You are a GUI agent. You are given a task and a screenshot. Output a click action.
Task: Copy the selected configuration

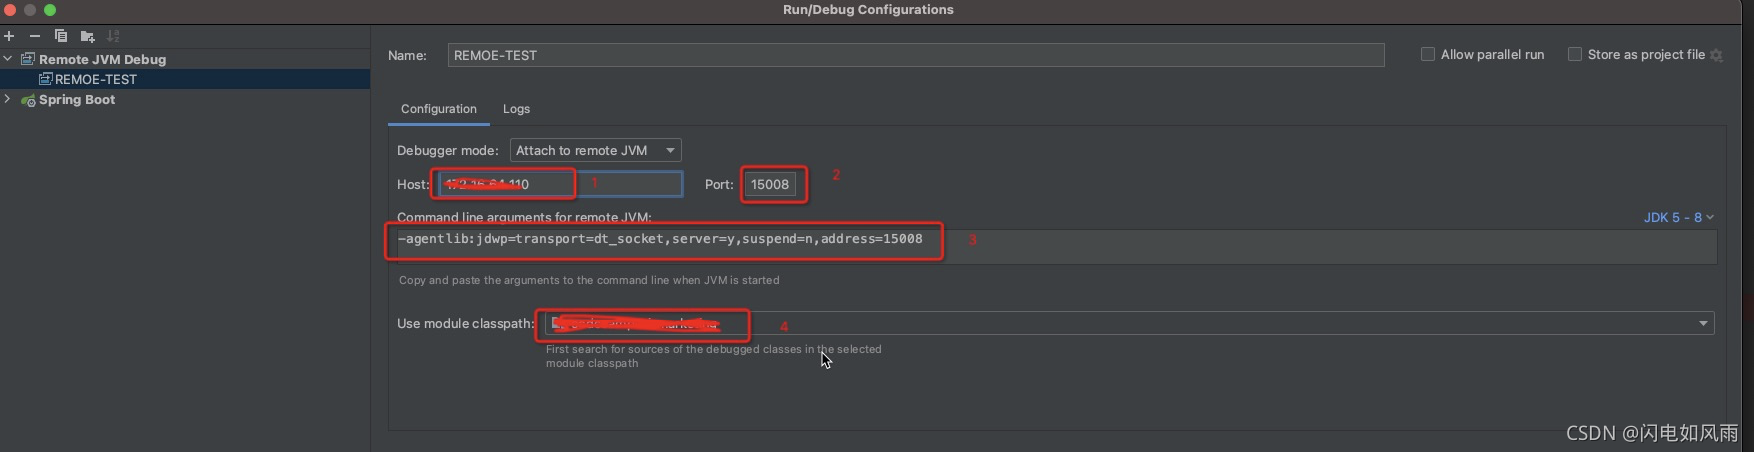pos(61,36)
